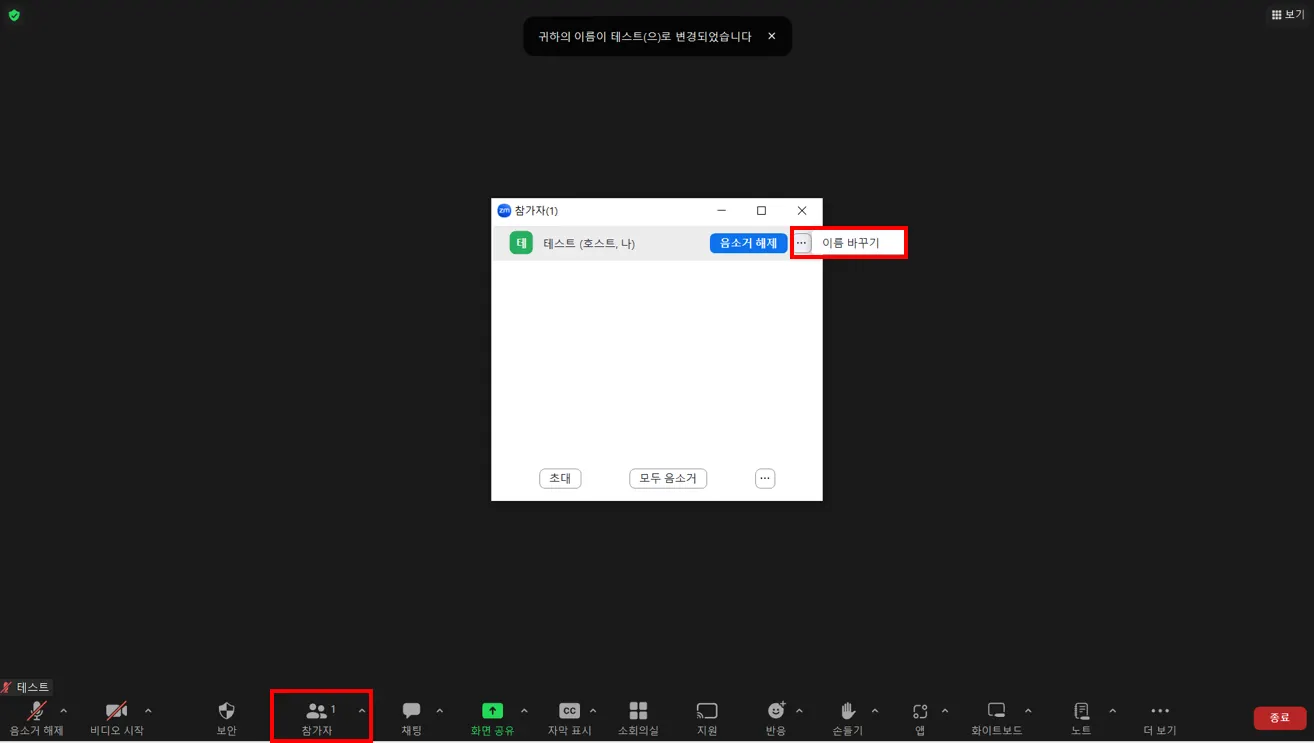Click the 참가자(1) window title
This screenshot has height=743, width=1314.
[536, 211]
